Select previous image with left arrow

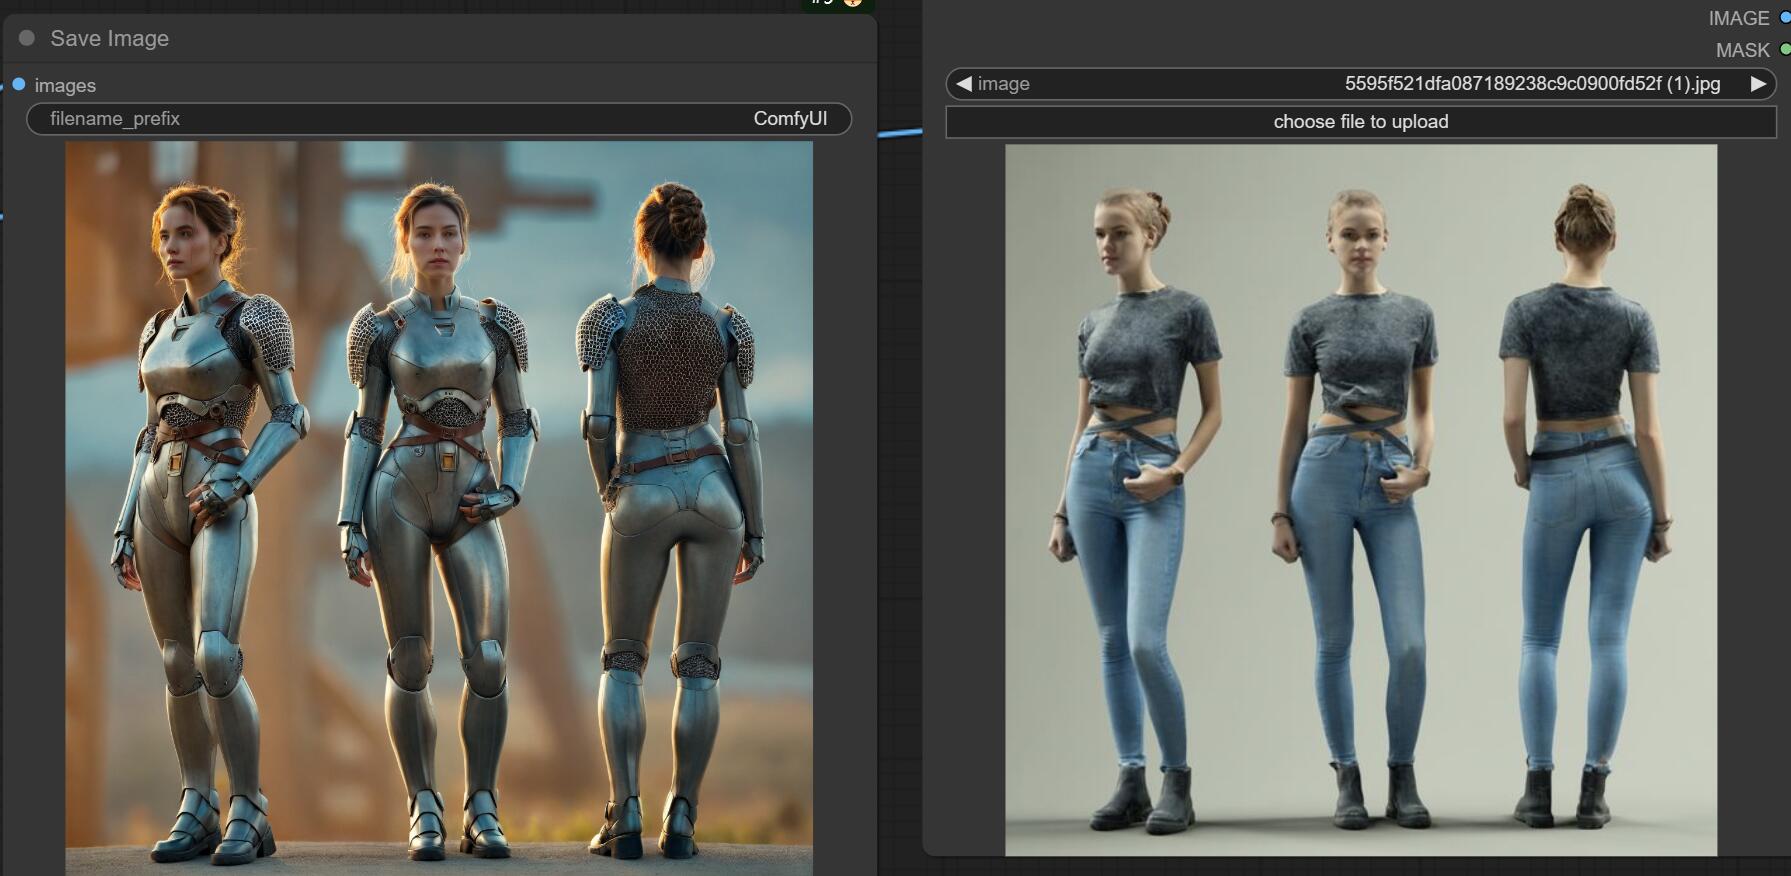pos(964,84)
